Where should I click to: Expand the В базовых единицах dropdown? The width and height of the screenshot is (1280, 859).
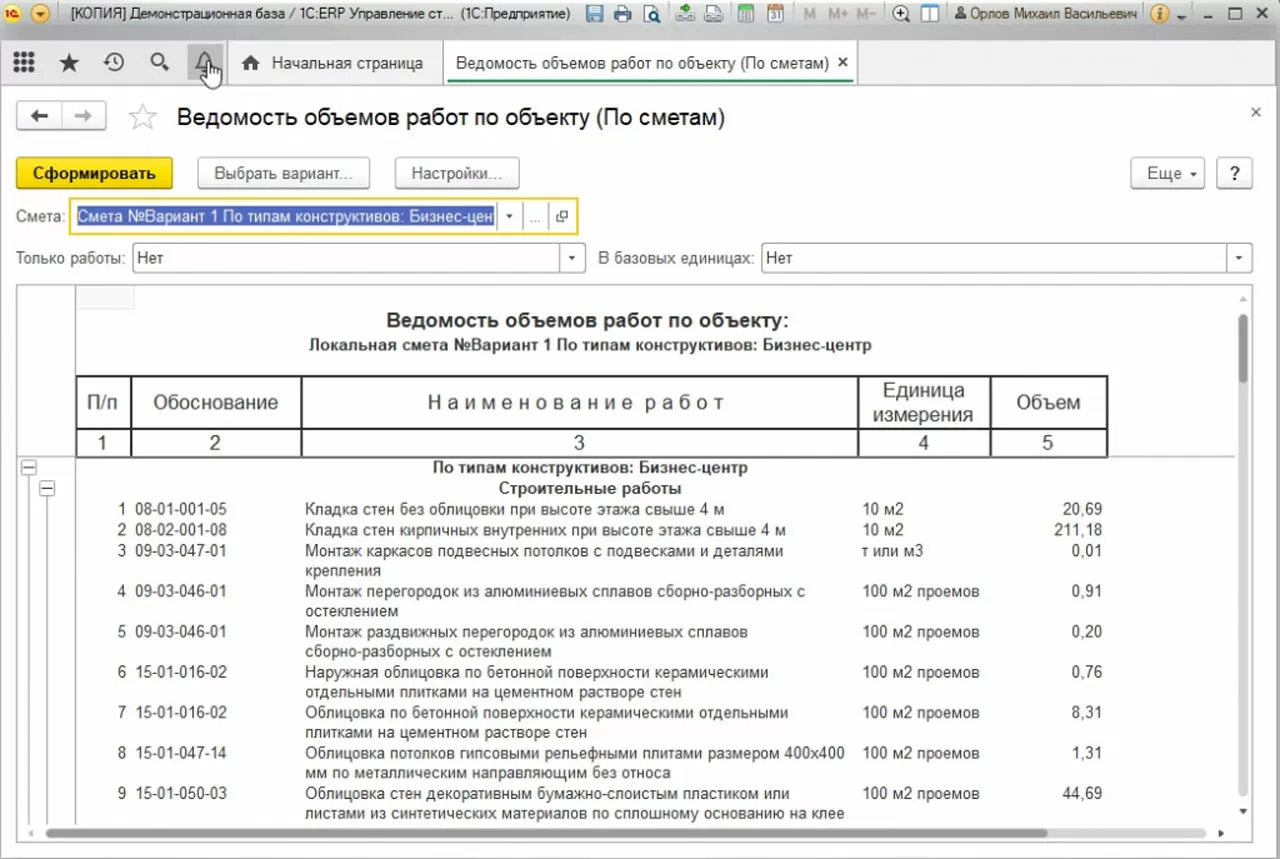click(1240, 258)
